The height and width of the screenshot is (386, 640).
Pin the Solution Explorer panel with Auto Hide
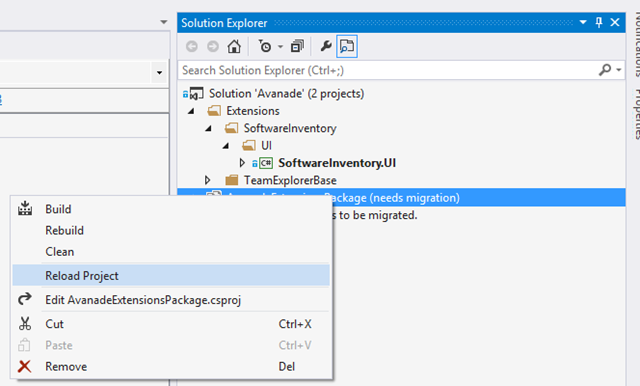[599, 22]
